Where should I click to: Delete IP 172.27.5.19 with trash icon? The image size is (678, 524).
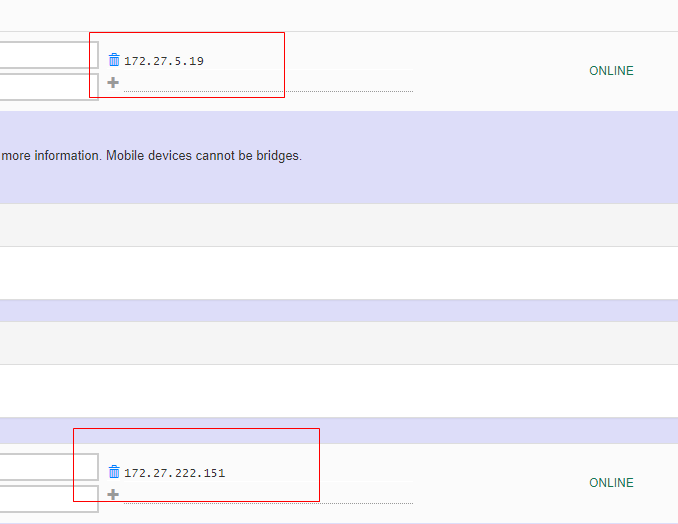[x=114, y=60]
